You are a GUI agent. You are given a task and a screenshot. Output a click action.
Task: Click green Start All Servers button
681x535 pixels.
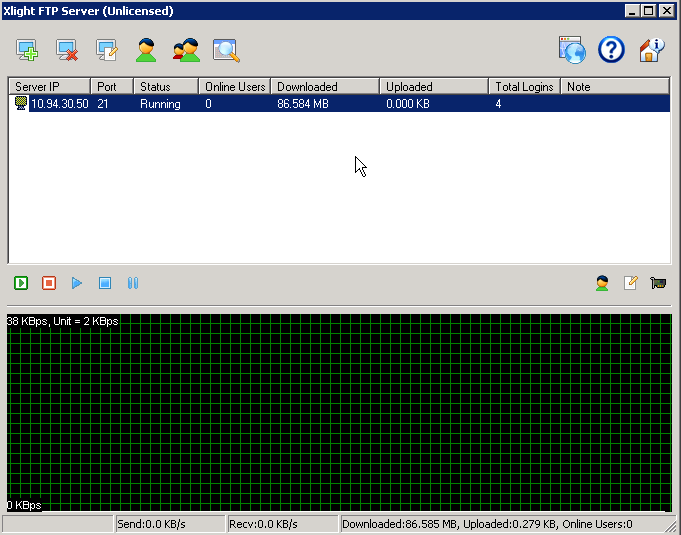21,283
